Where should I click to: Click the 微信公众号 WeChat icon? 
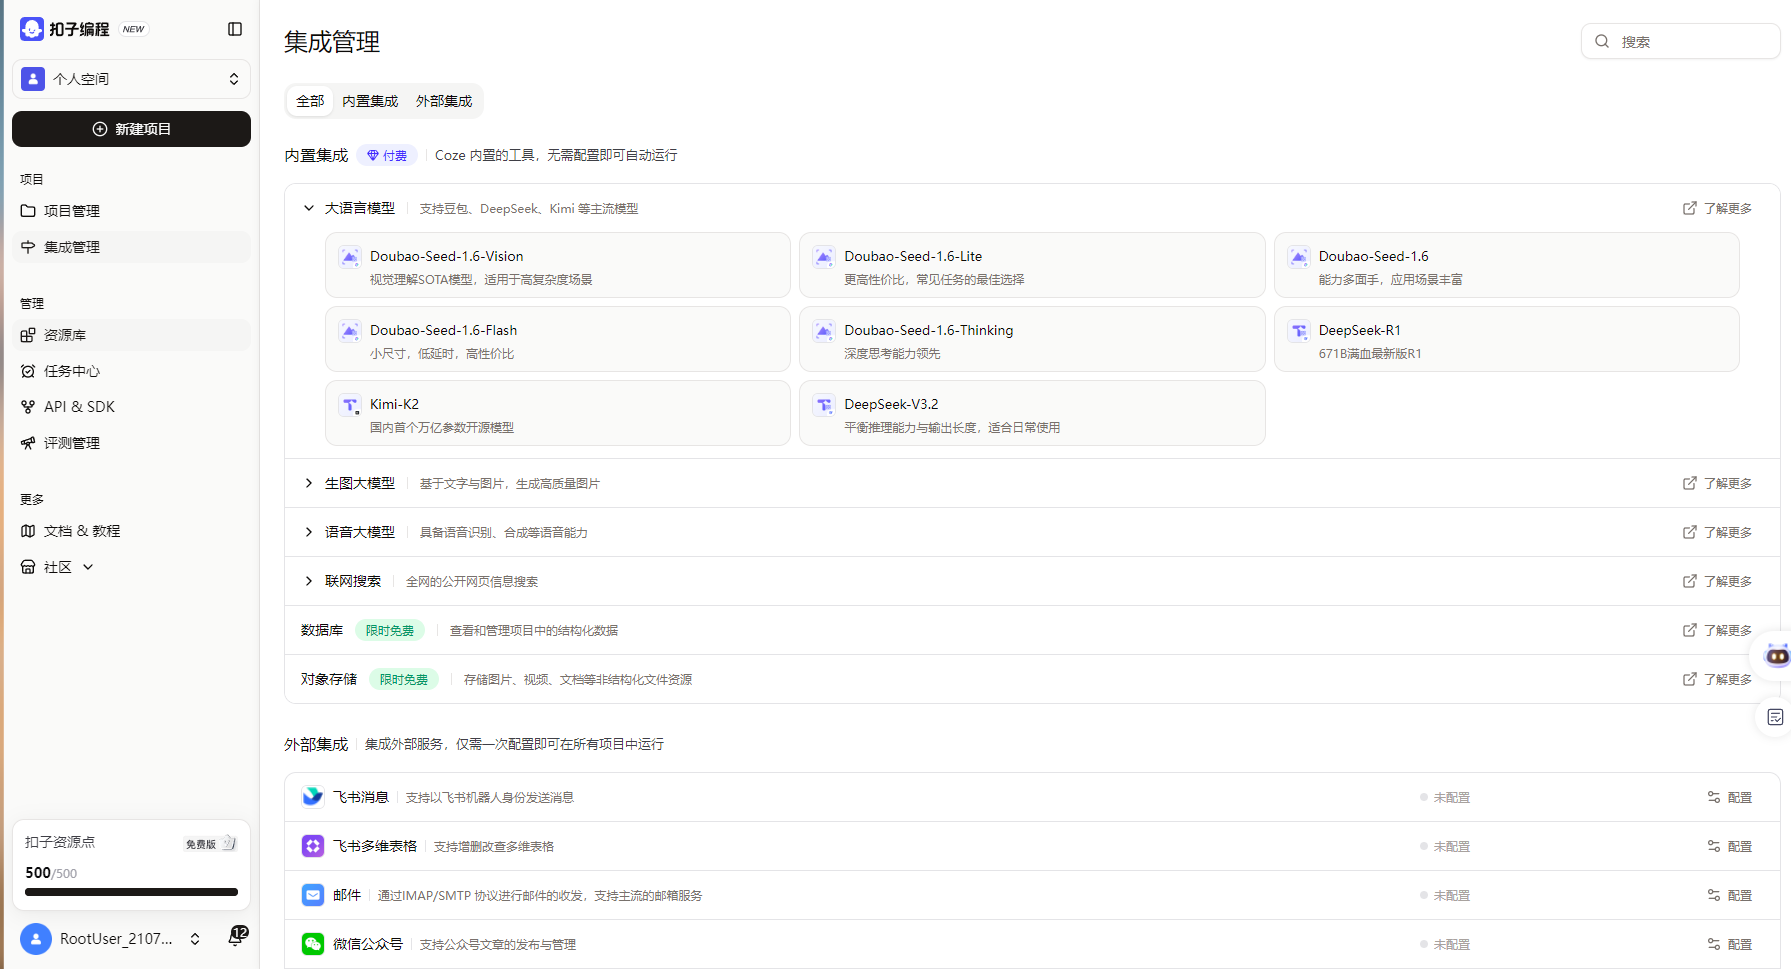pos(313,944)
